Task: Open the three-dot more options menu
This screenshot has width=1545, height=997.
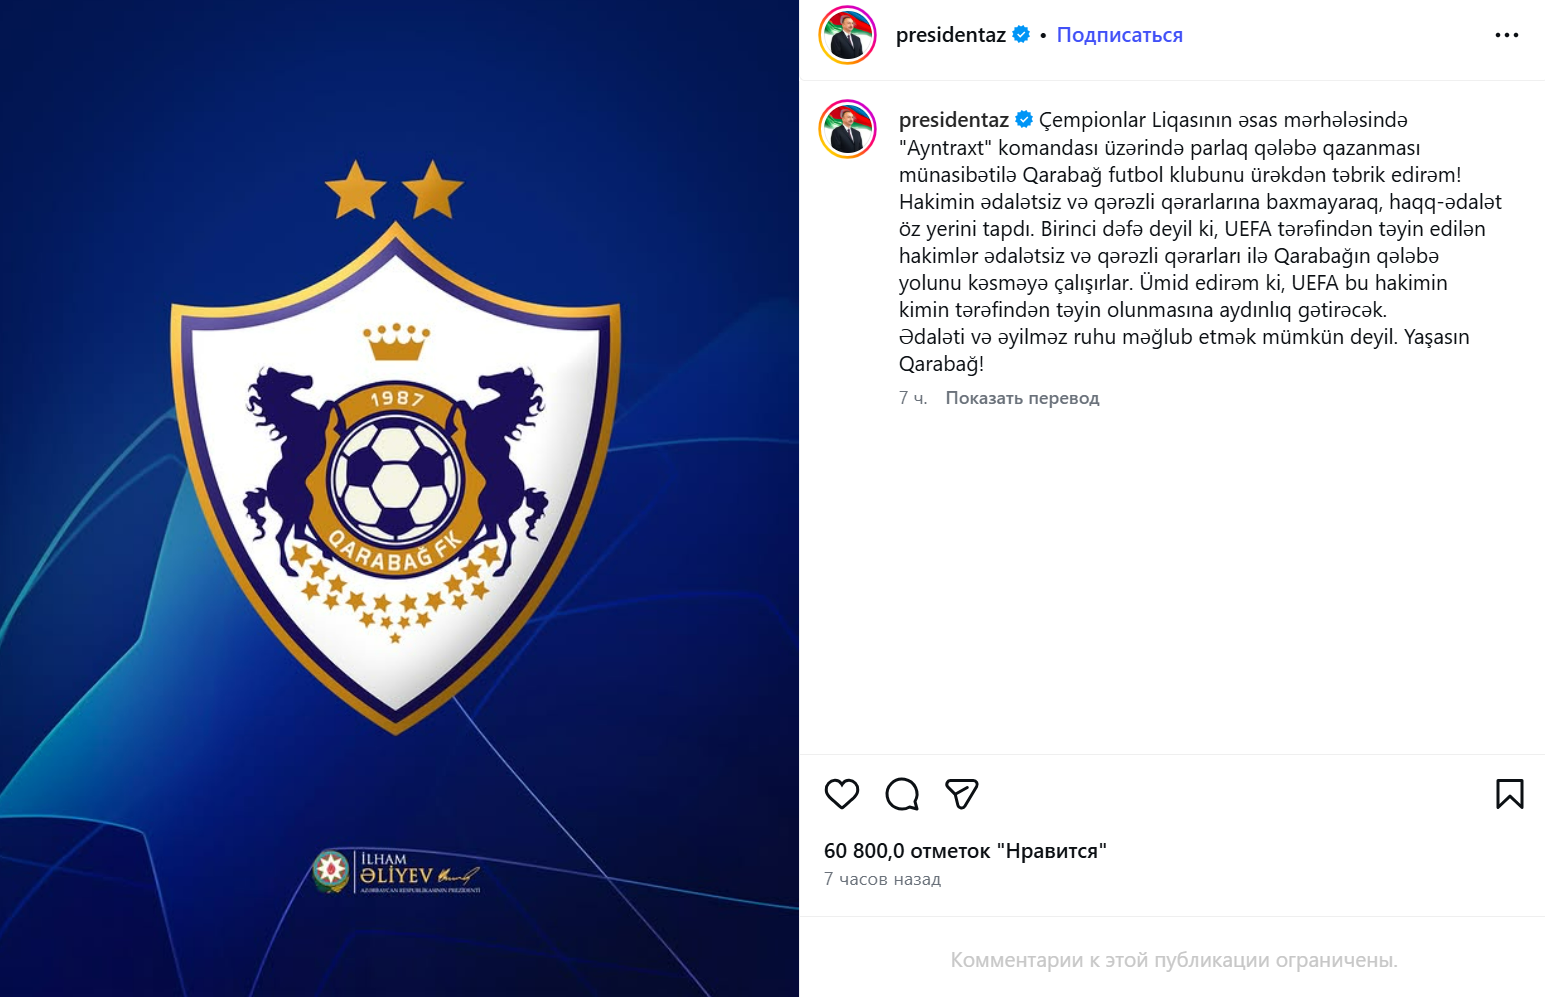Action: click(1507, 35)
